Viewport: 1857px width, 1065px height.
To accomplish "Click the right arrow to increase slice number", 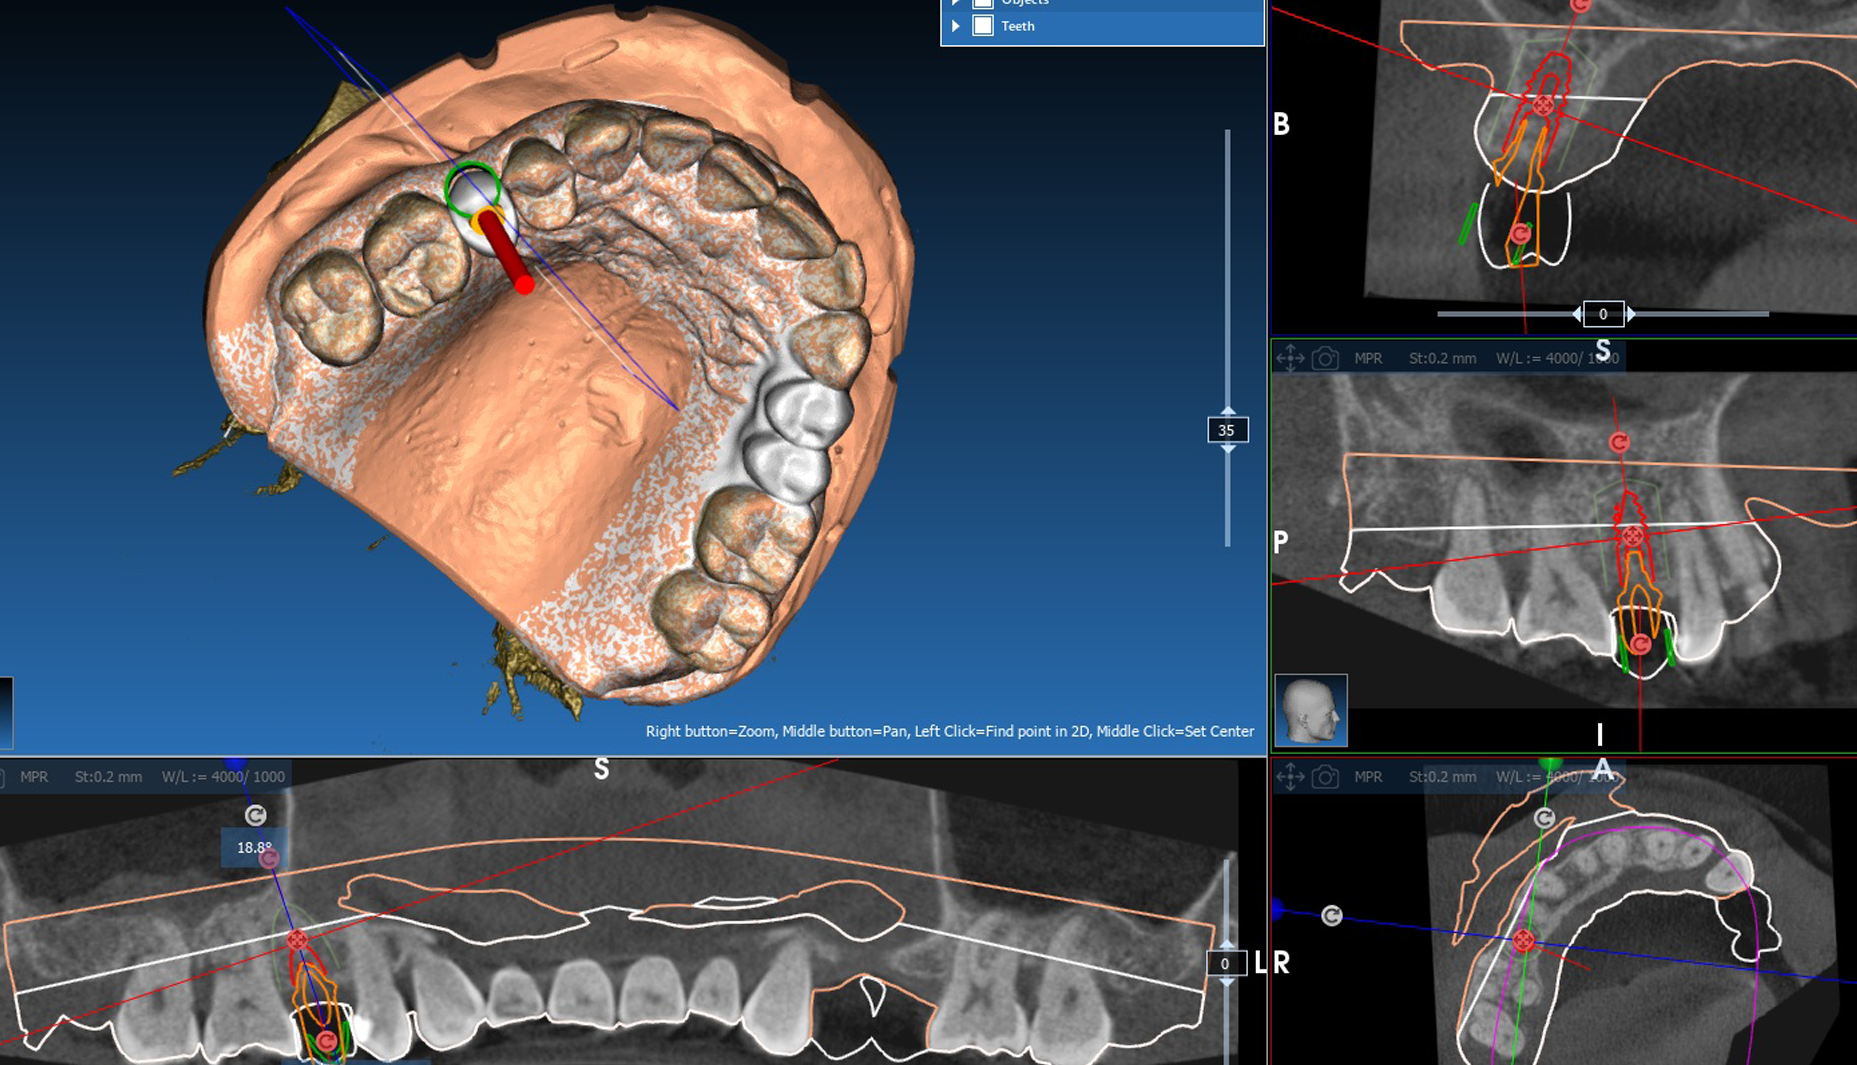I will [1630, 313].
